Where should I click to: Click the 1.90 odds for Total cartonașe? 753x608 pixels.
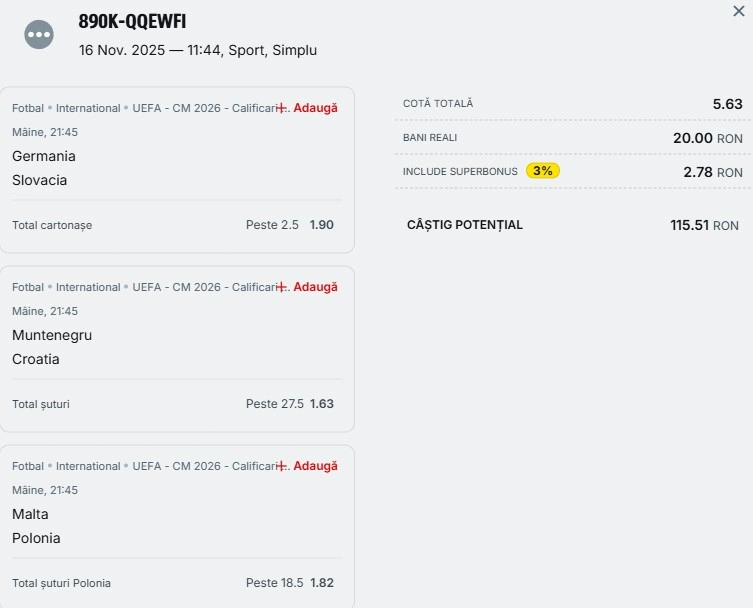(x=322, y=225)
